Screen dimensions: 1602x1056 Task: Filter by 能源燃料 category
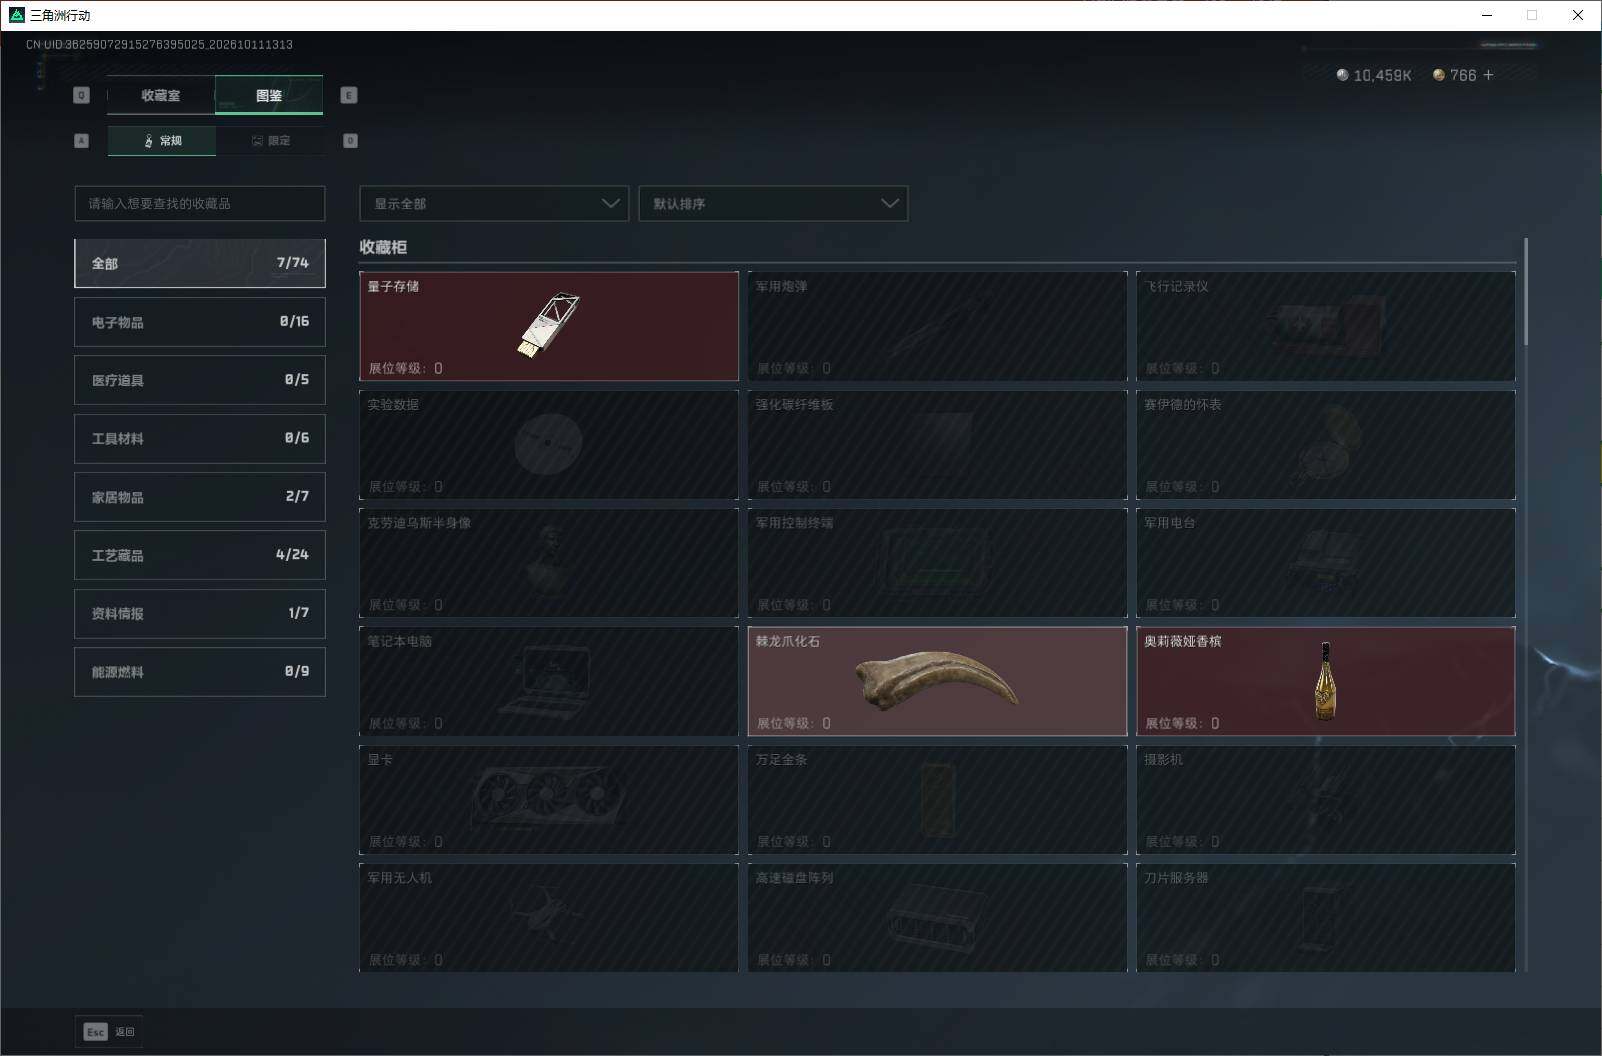pyautogui.click(x=200, y=672)
